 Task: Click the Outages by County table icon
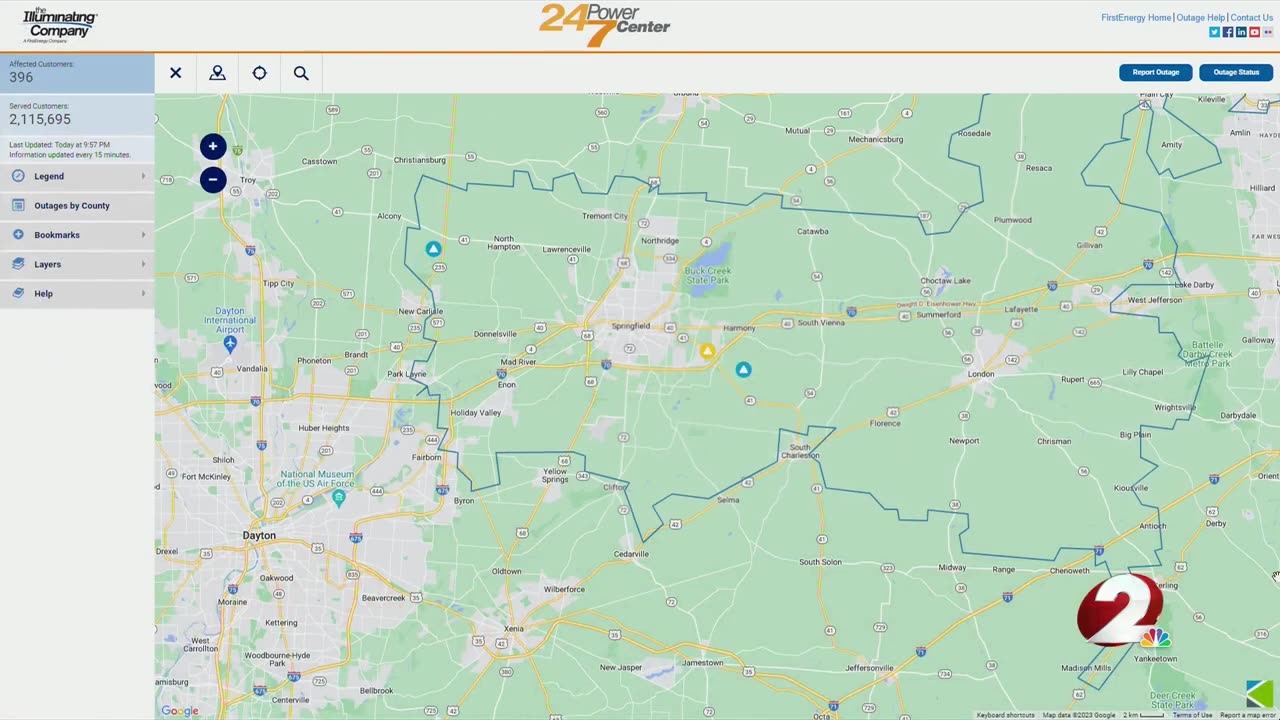pos(18,205)
